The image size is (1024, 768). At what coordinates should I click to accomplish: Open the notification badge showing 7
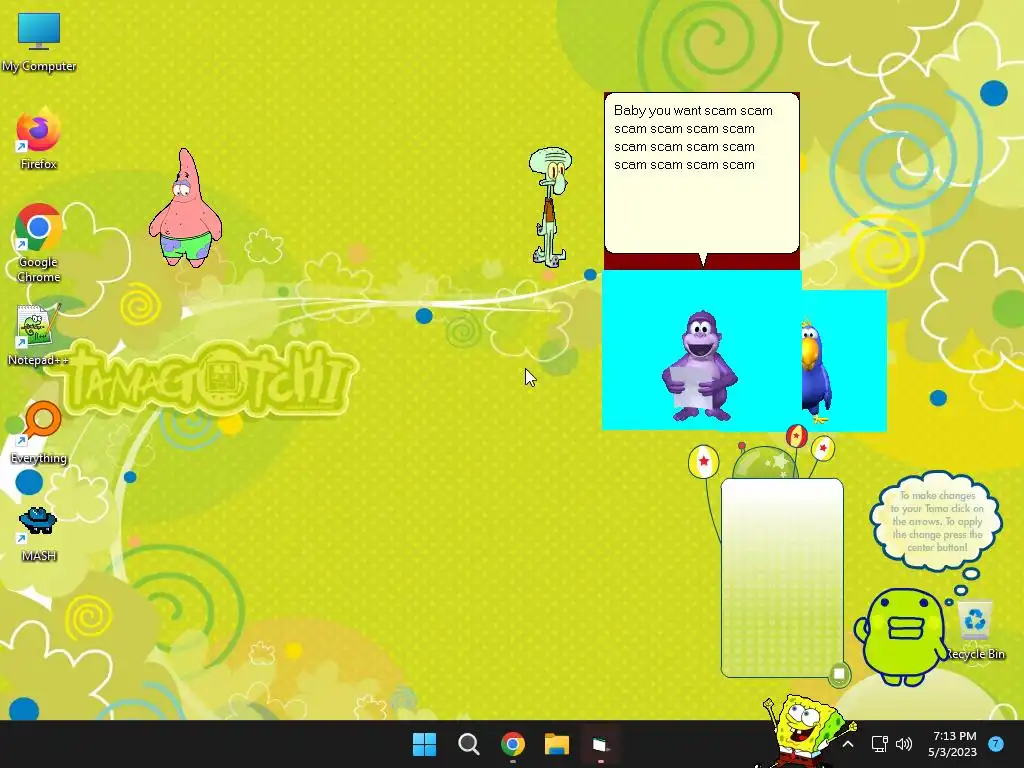pyautogui.click(x=996, y=744)
